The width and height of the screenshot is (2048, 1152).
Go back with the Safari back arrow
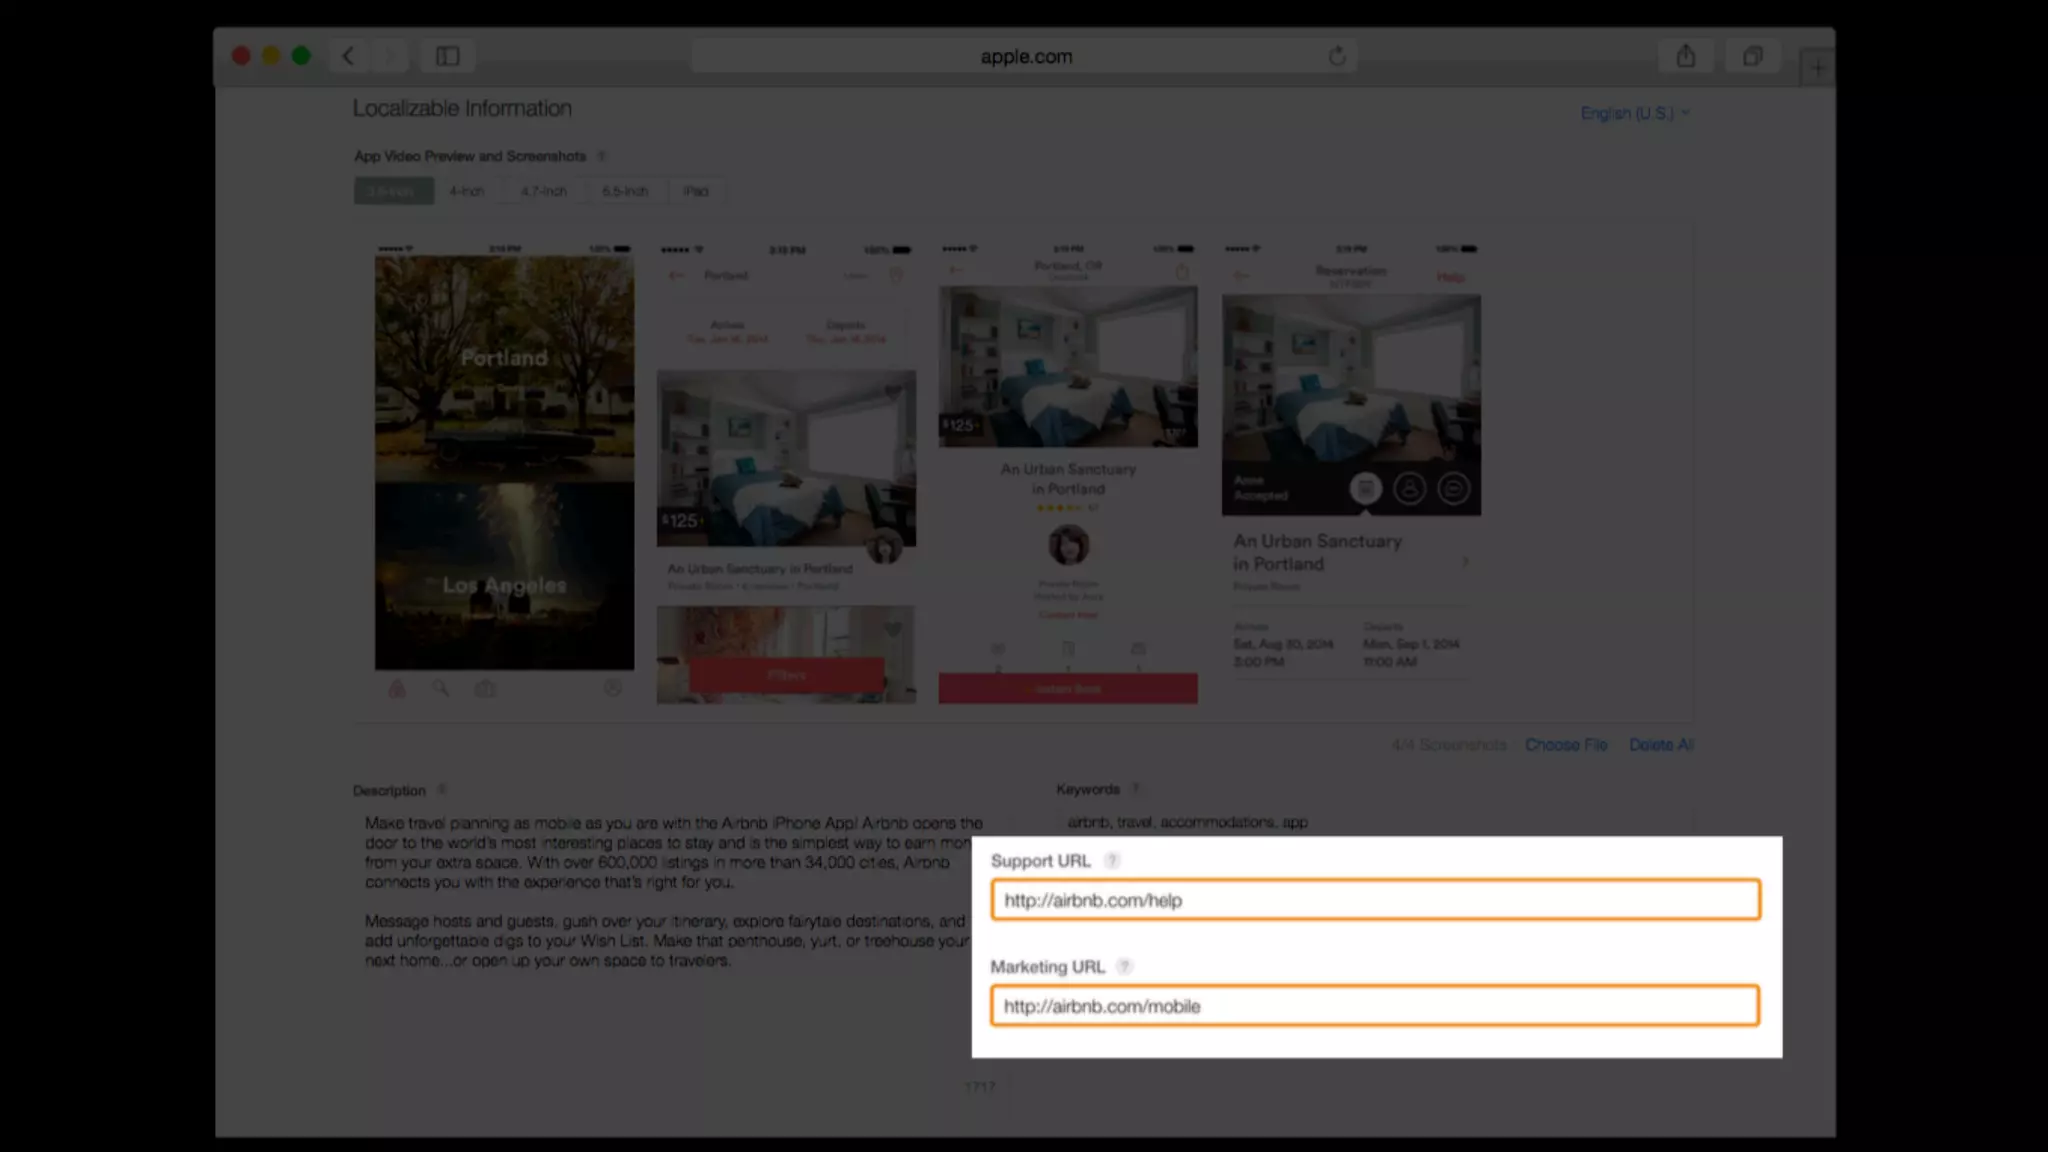pyautogui.click(x=348, y=56)
